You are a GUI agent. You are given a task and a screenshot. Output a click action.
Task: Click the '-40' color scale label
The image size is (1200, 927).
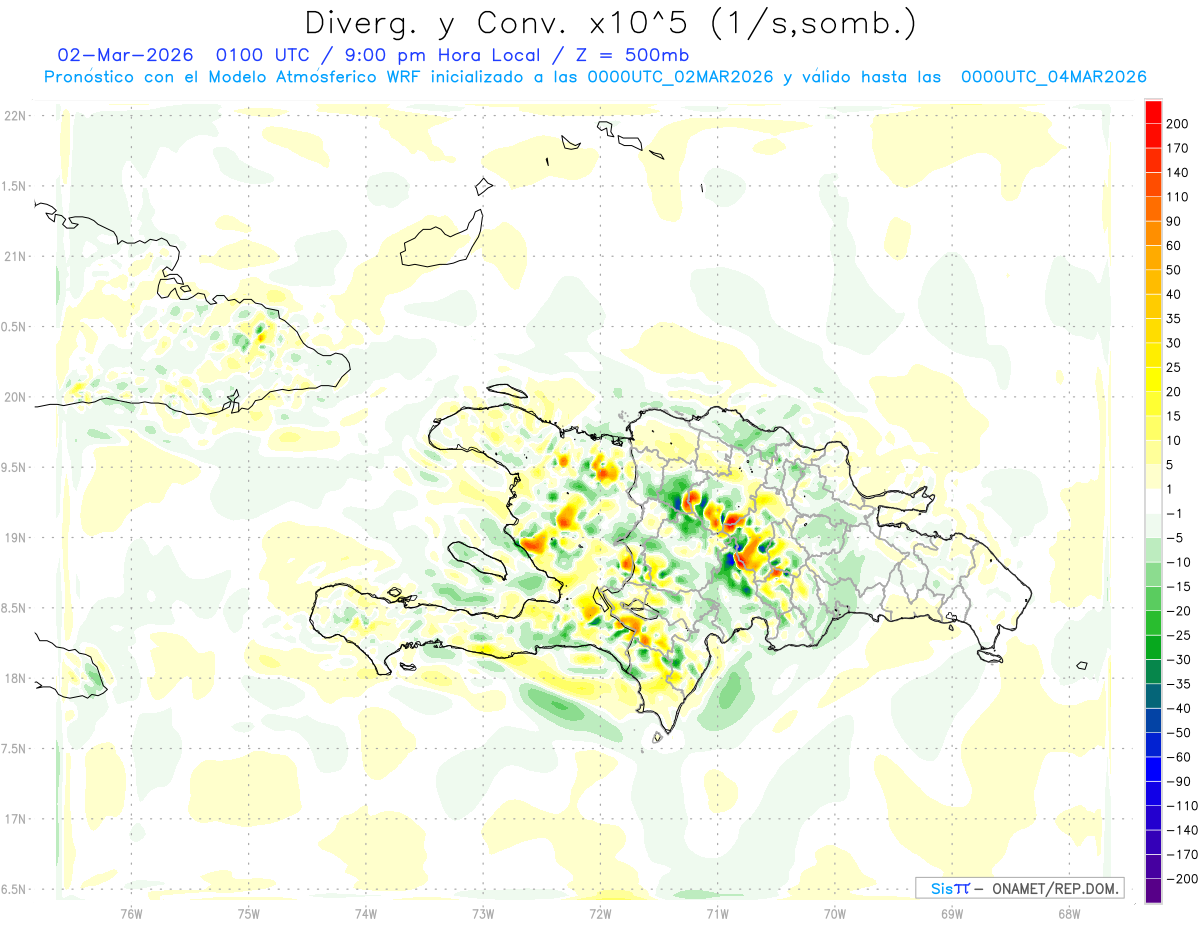1180,708
